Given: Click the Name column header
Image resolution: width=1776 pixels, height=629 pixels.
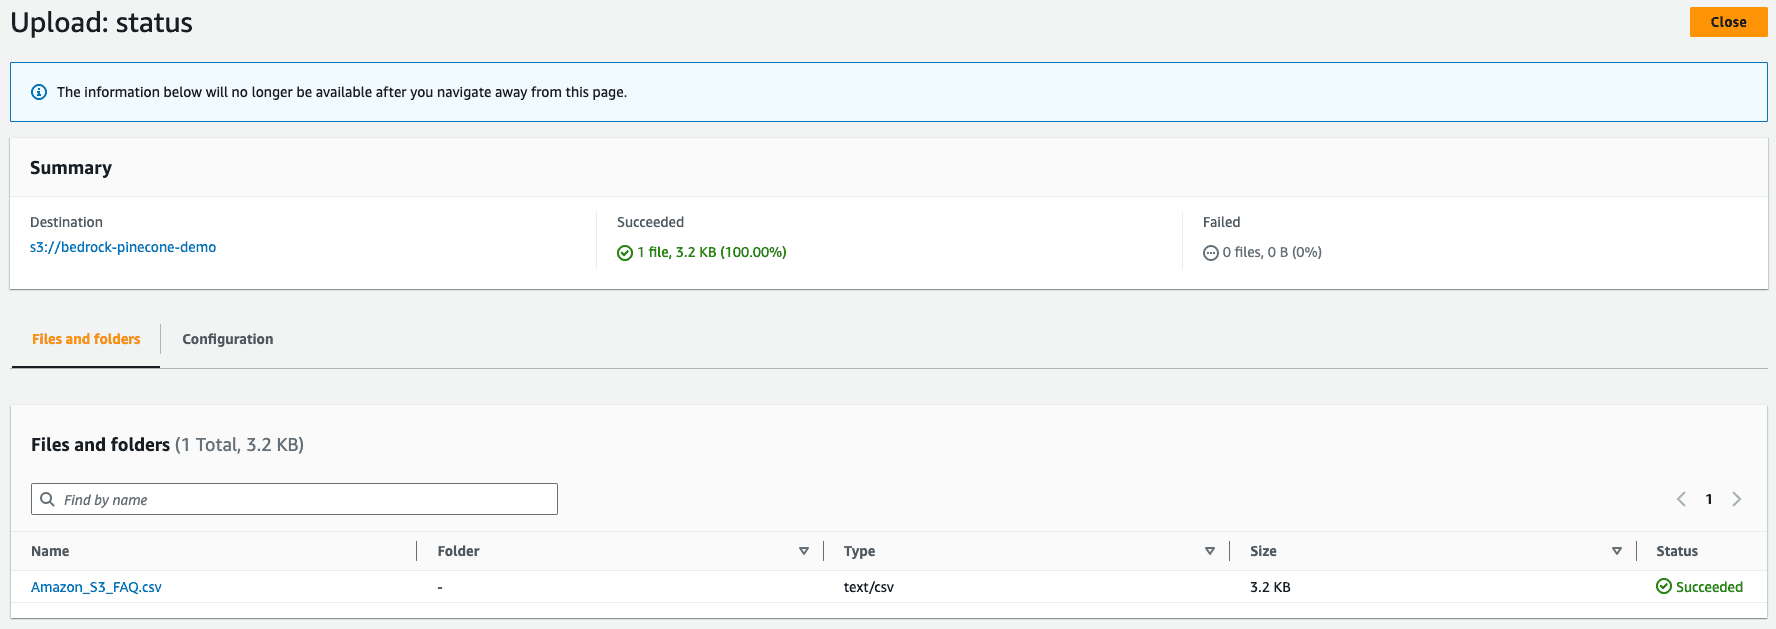Looking at the screenshot, I should [50, 551].
